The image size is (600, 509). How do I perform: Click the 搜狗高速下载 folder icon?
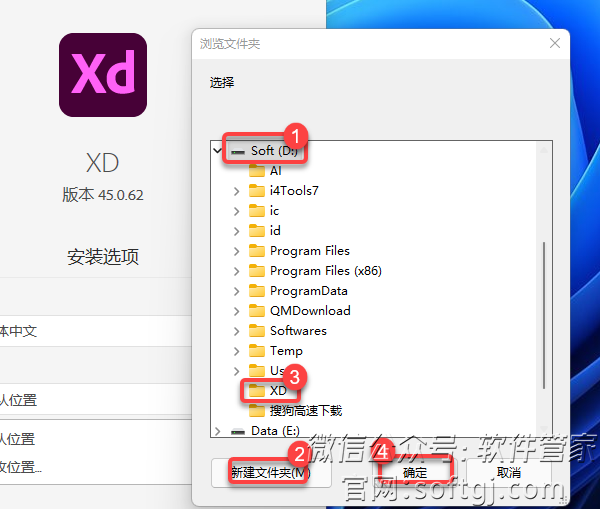pos(257,411)
